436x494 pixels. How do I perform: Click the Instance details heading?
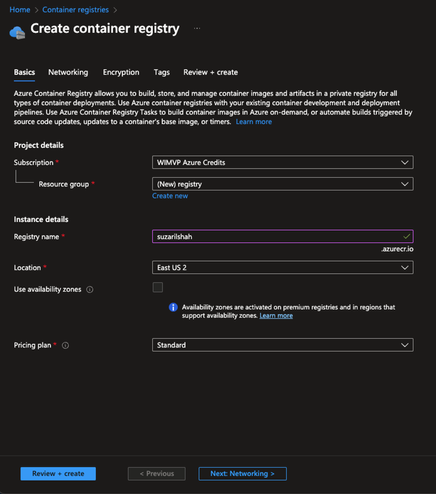click(x=41, y=219)
